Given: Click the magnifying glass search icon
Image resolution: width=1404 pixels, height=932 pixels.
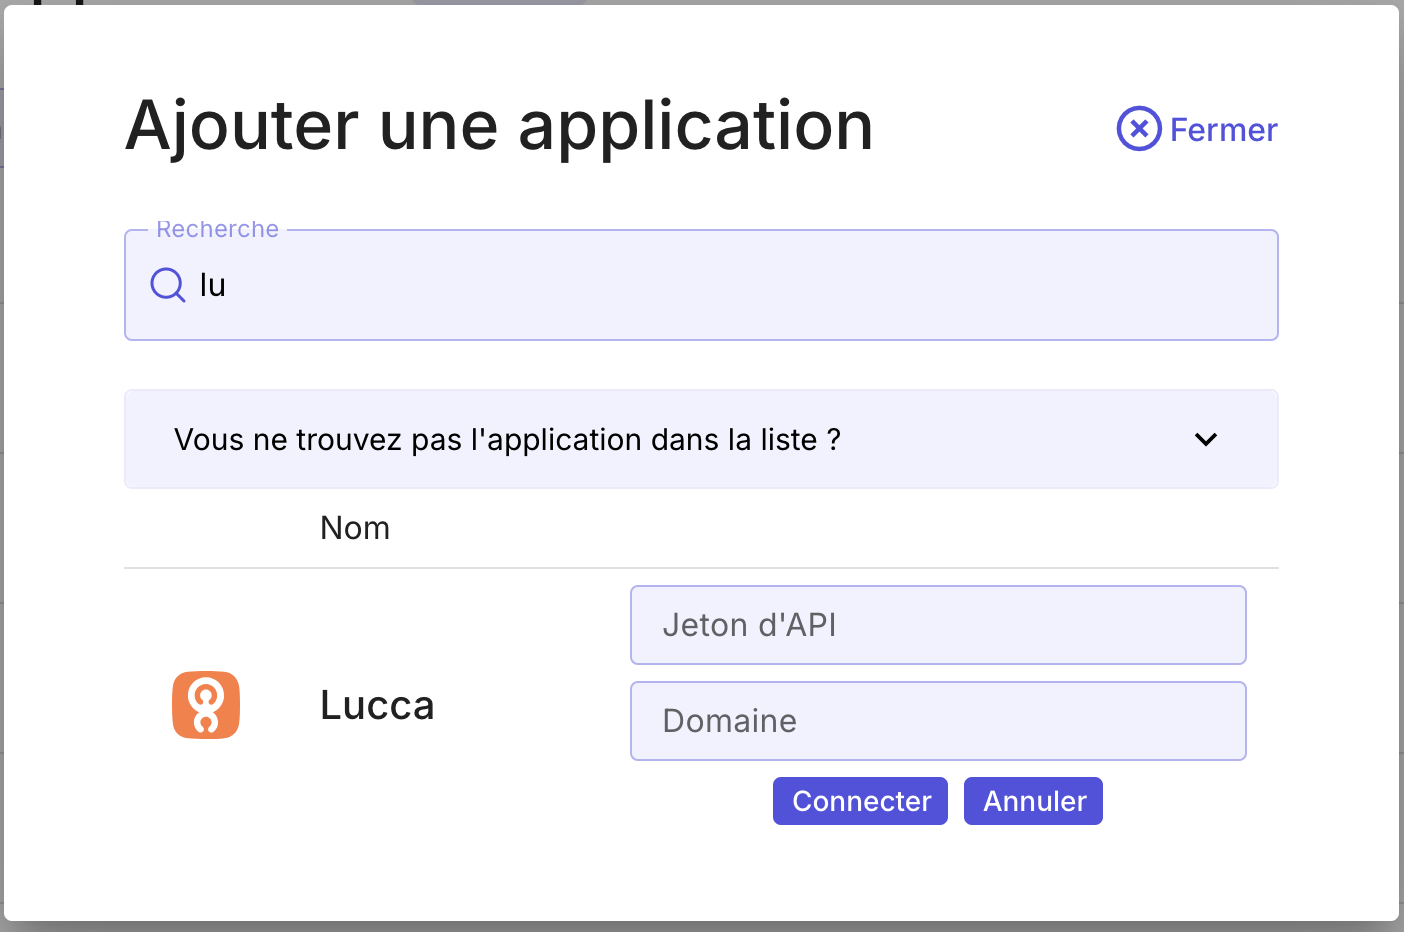Looking at the screenshot, I should point(168,285).
